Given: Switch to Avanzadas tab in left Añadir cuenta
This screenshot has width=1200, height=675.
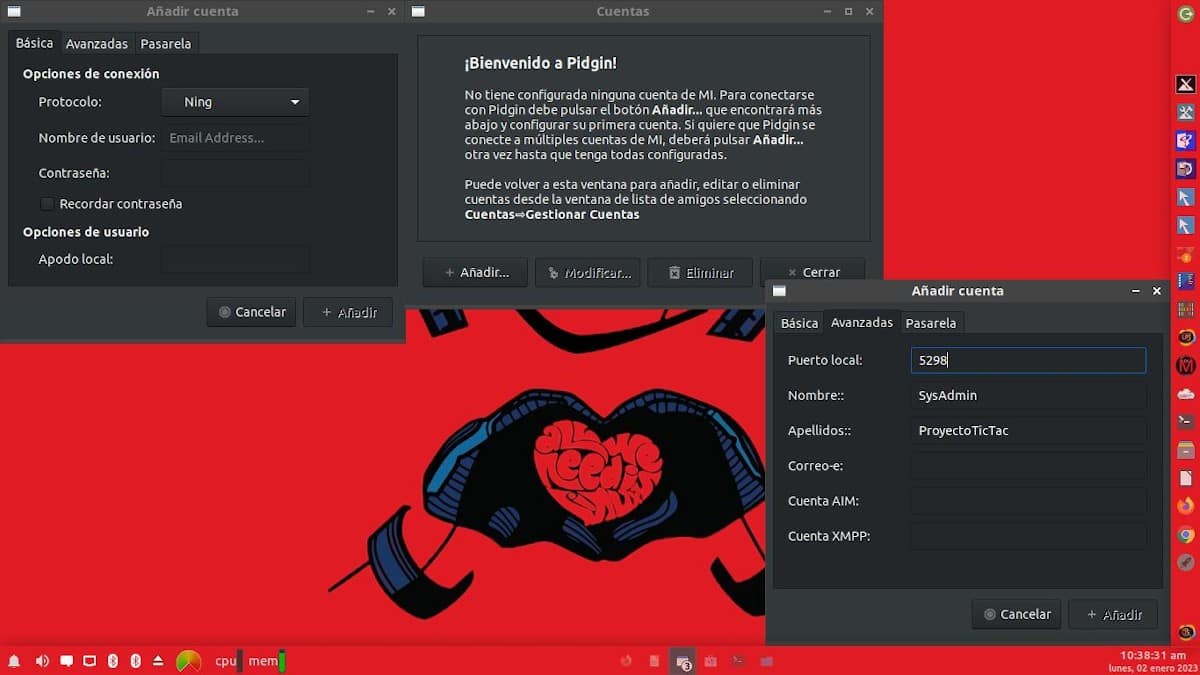Looking at the screenshot, I should [97, 44].
